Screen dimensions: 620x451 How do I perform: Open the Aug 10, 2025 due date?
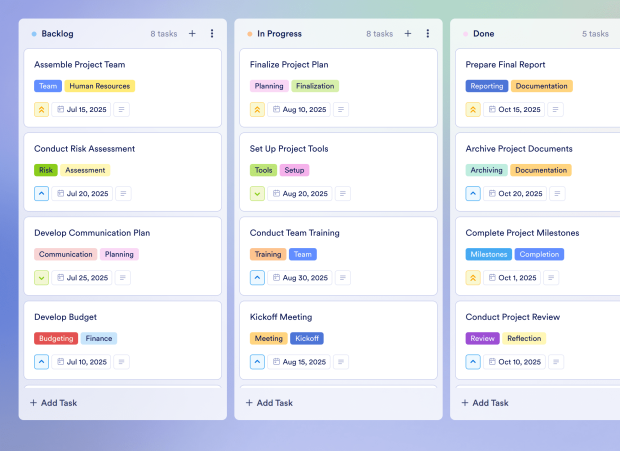click(x=299, y=109)
